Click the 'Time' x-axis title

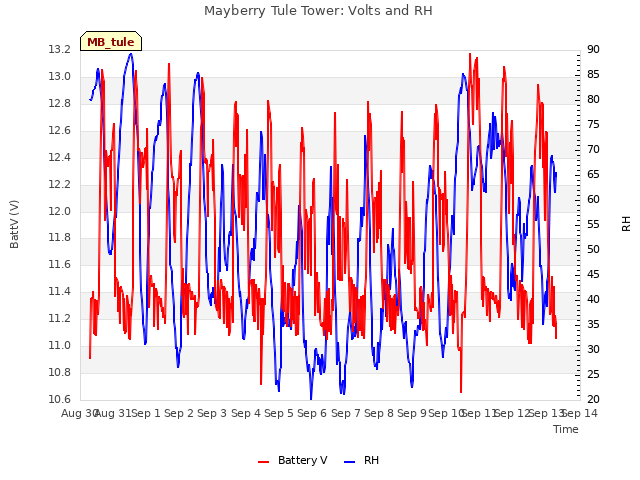click(566, 429)
